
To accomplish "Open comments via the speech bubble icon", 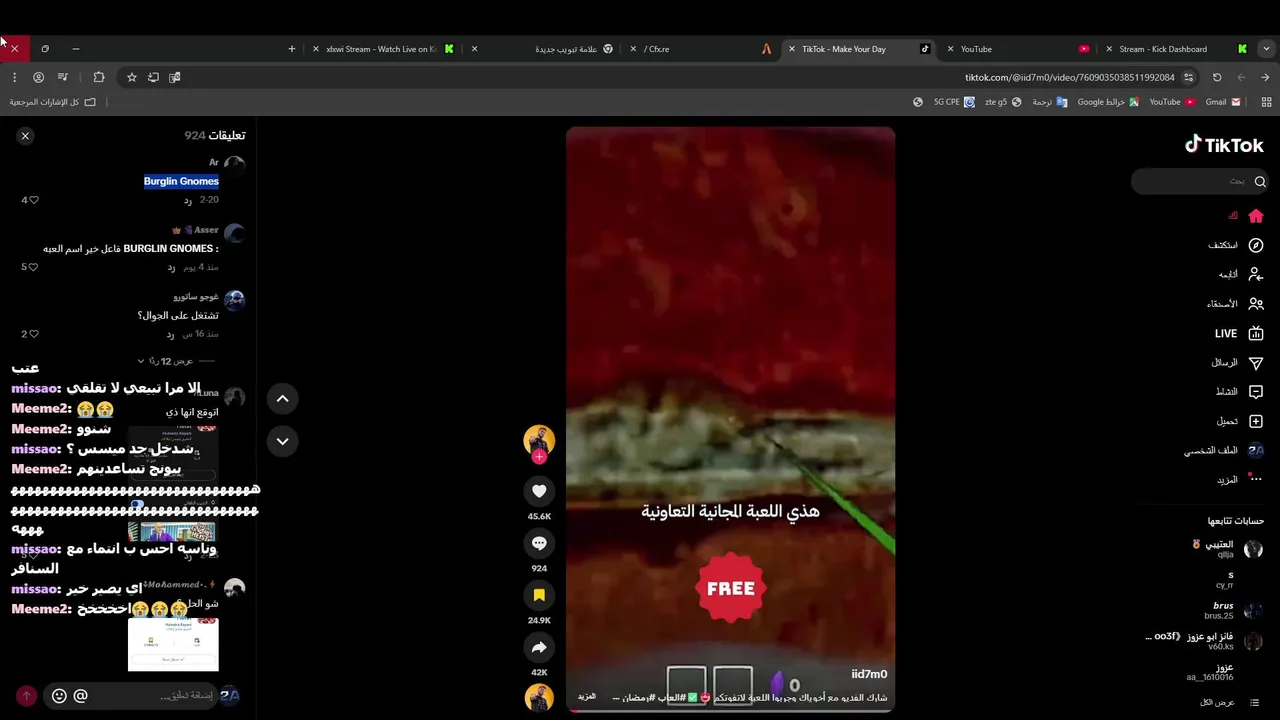I will (539, 543).
